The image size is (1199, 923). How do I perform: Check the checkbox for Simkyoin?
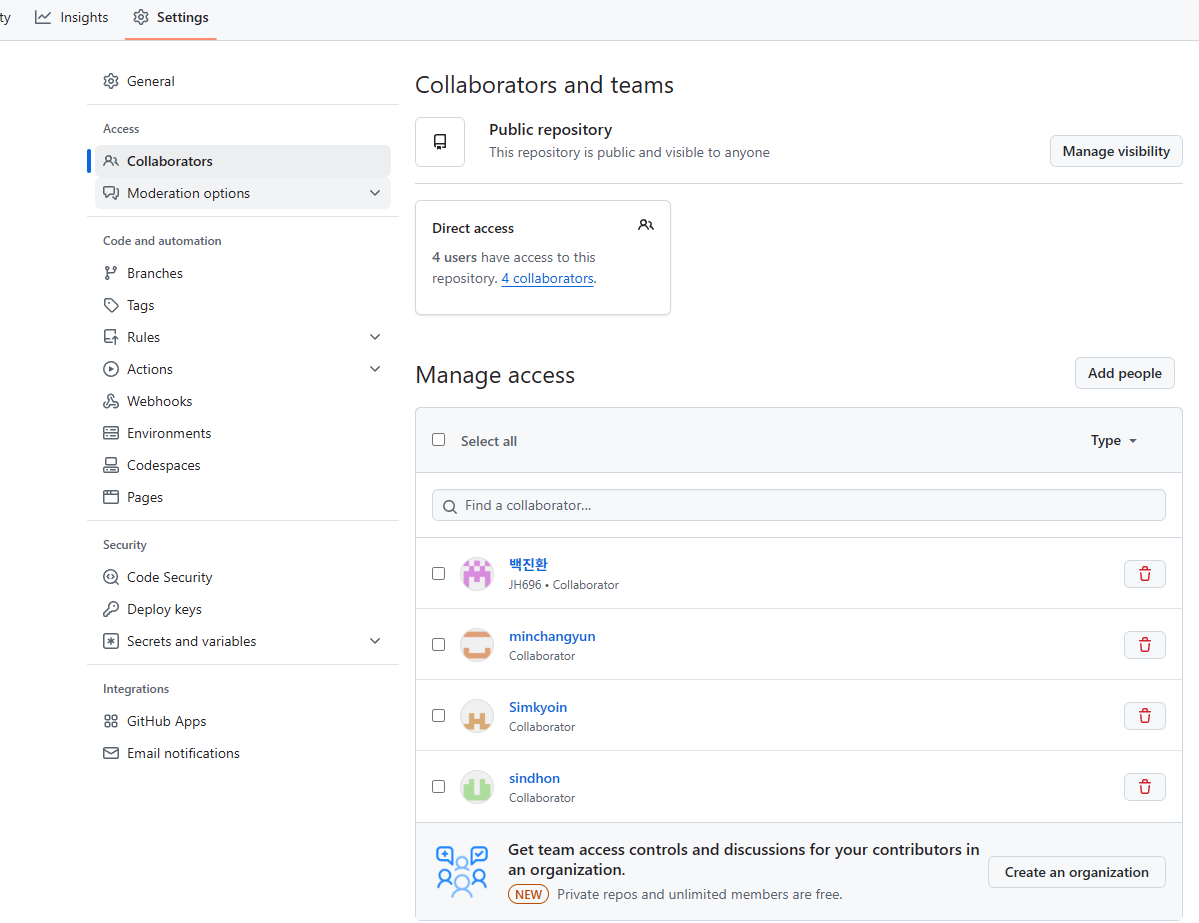tap(438, 716)
